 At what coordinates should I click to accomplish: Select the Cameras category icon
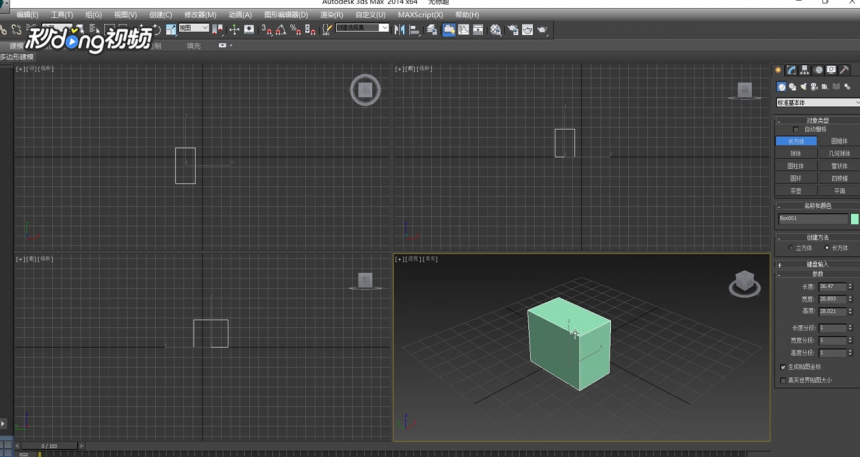[x=814, y=87]
